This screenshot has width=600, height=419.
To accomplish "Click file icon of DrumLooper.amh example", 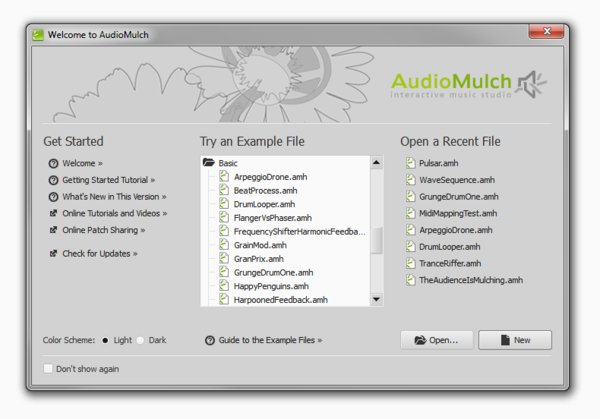I will (x=224, y=204).
